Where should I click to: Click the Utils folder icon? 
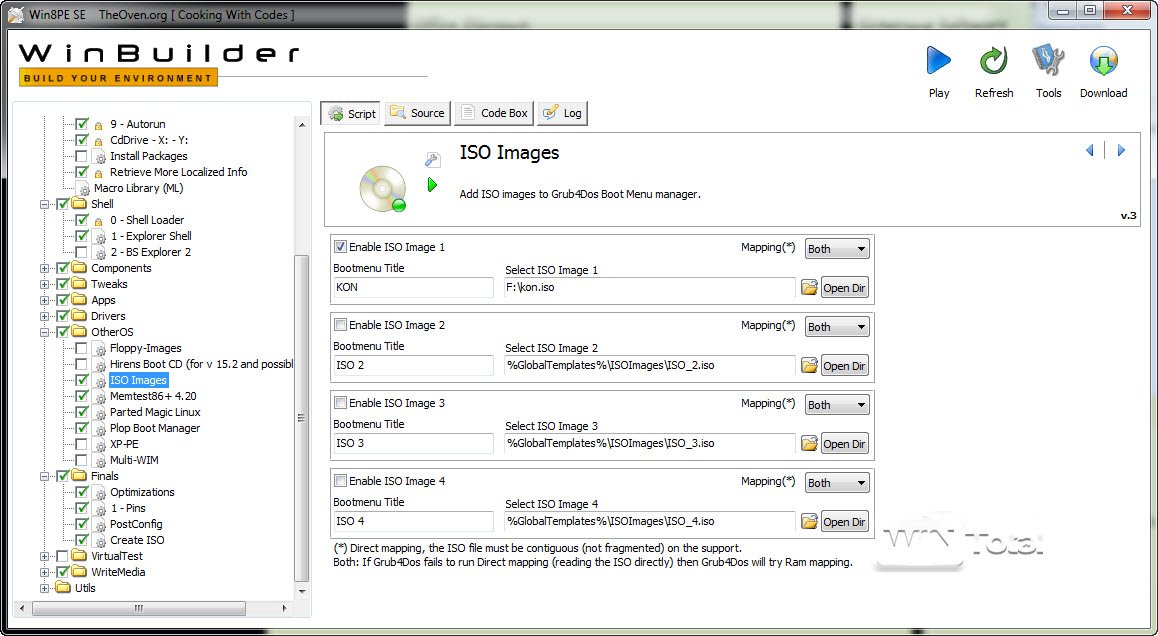click(x=64, y=588)
